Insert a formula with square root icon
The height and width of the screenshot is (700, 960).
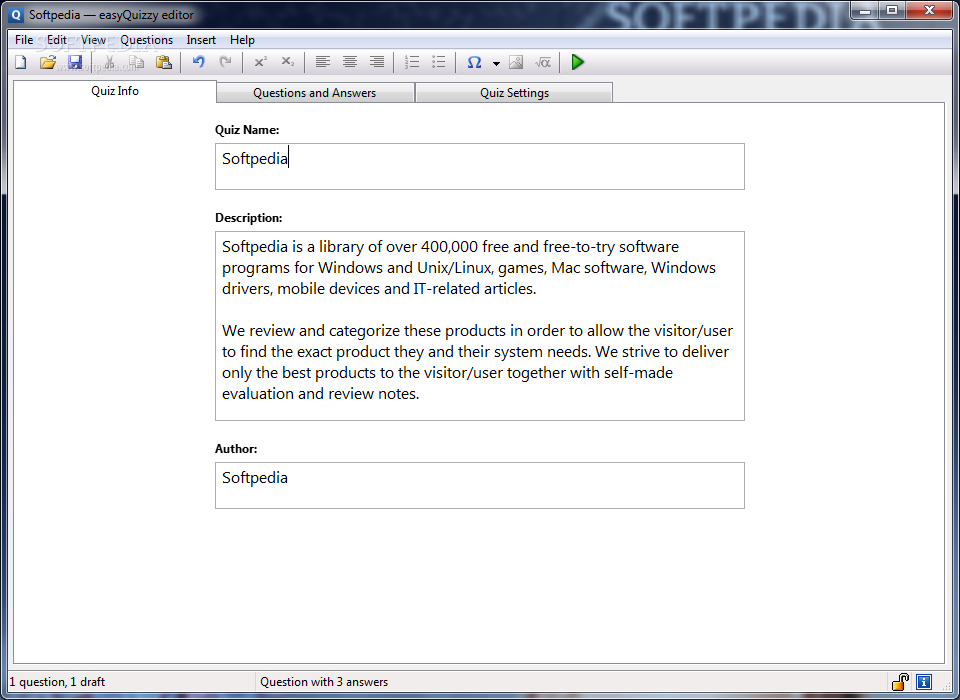pos(542,62)
